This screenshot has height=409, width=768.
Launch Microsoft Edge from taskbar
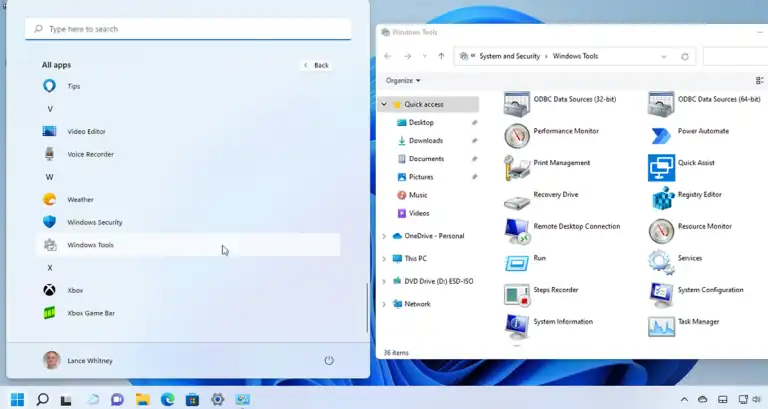point(168,400)
